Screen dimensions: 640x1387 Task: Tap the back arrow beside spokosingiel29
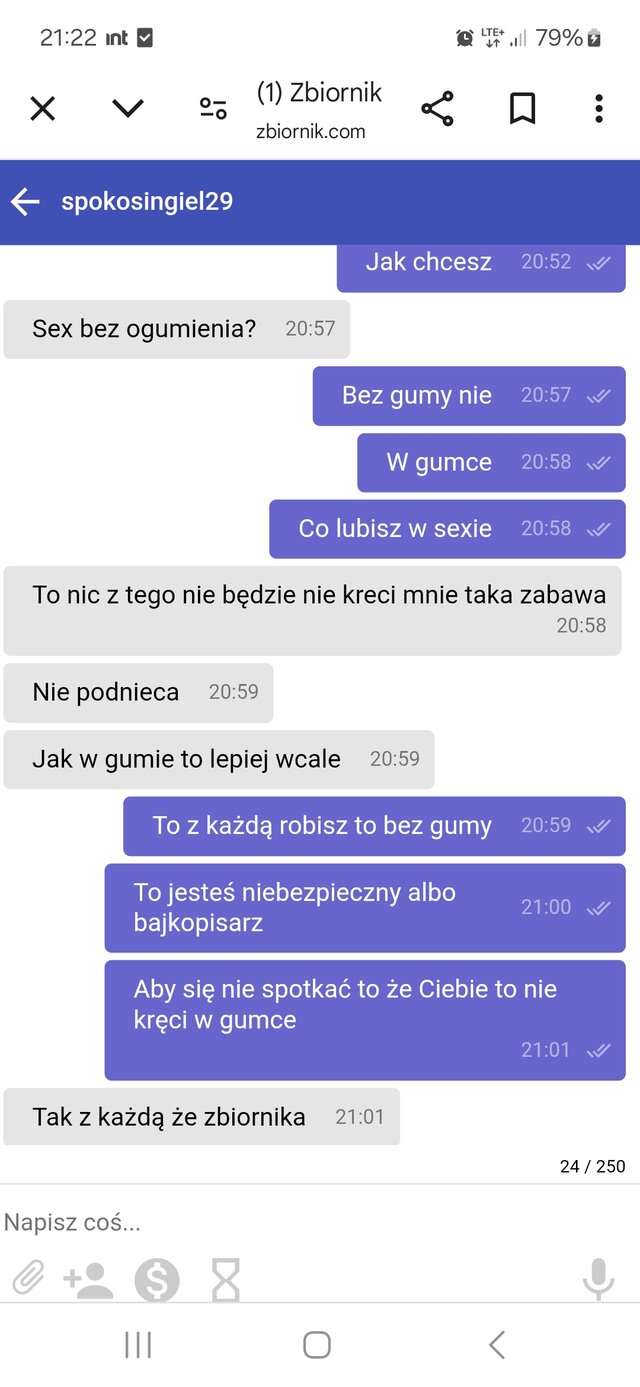[25, 202]
